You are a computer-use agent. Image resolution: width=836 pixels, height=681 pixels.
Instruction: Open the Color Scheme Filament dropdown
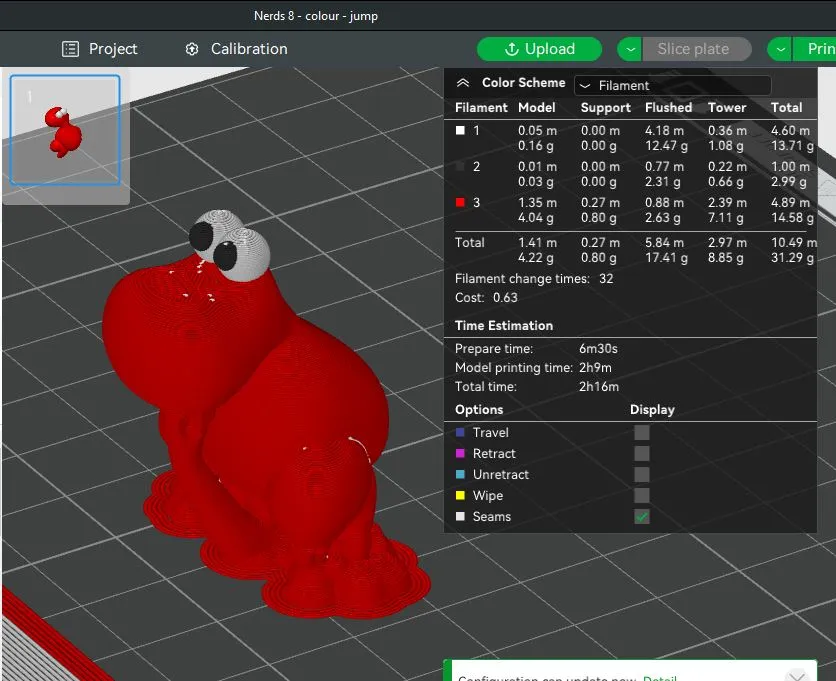pos(672,86)
